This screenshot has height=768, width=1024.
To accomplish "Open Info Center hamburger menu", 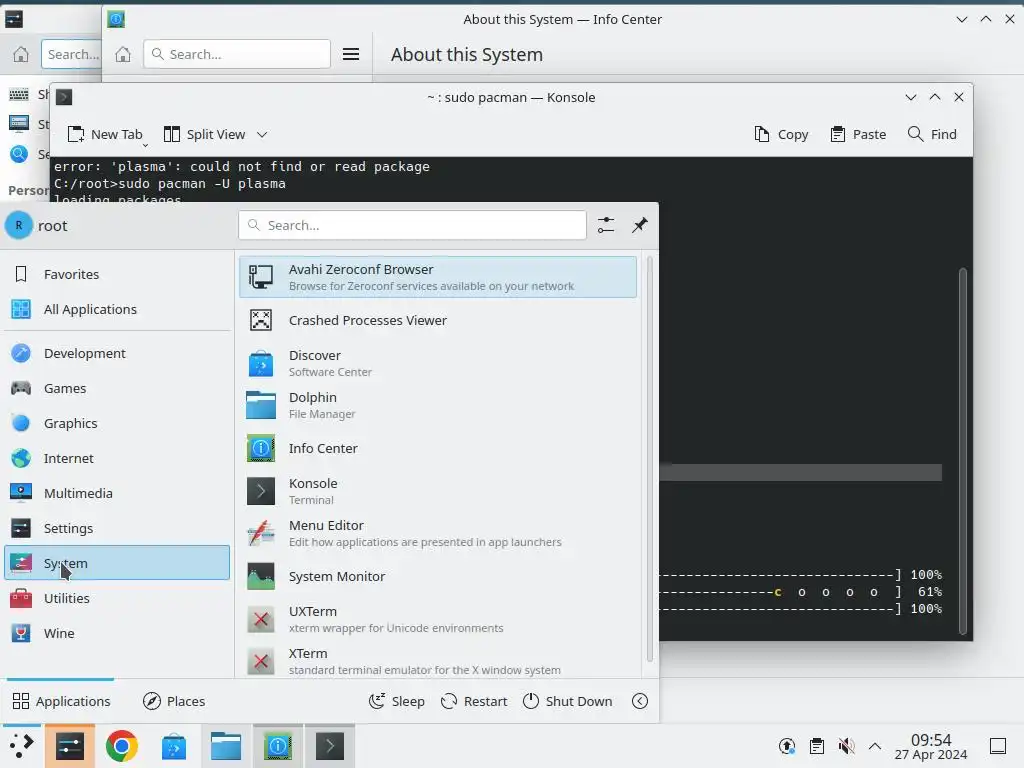I will tap(351, 54).
